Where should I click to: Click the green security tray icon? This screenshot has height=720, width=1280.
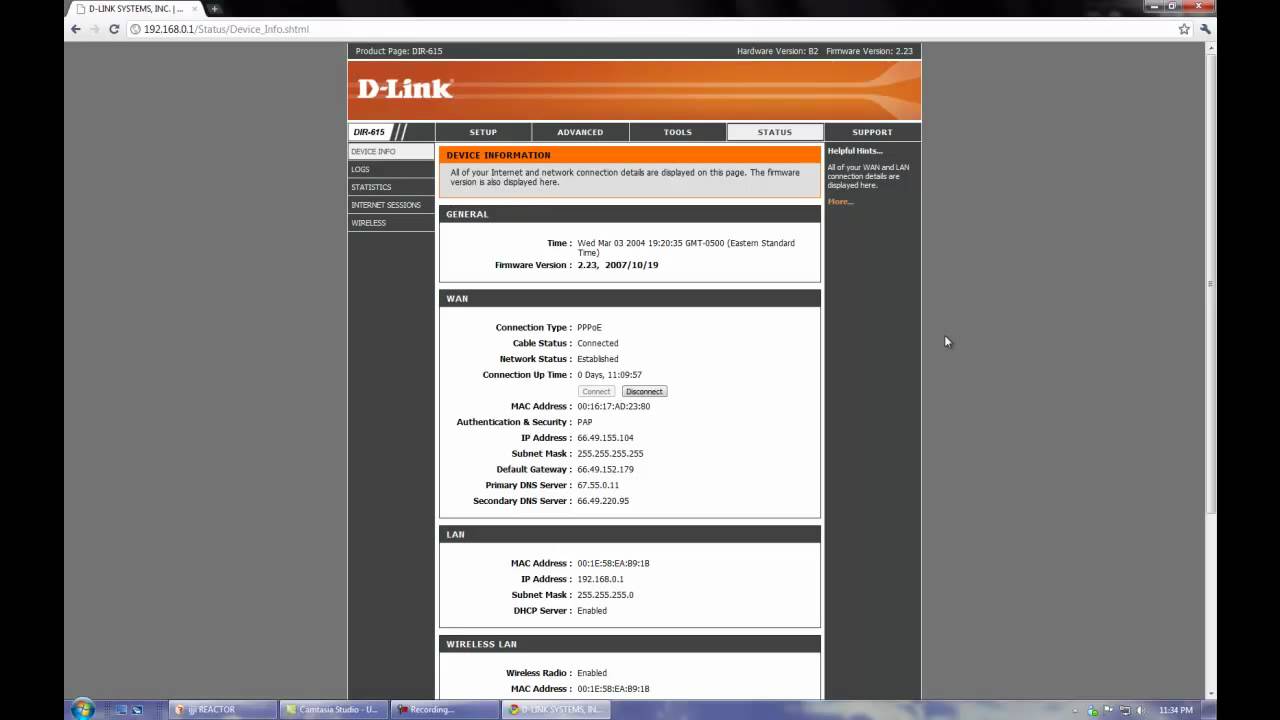(x=1094, y=710)
